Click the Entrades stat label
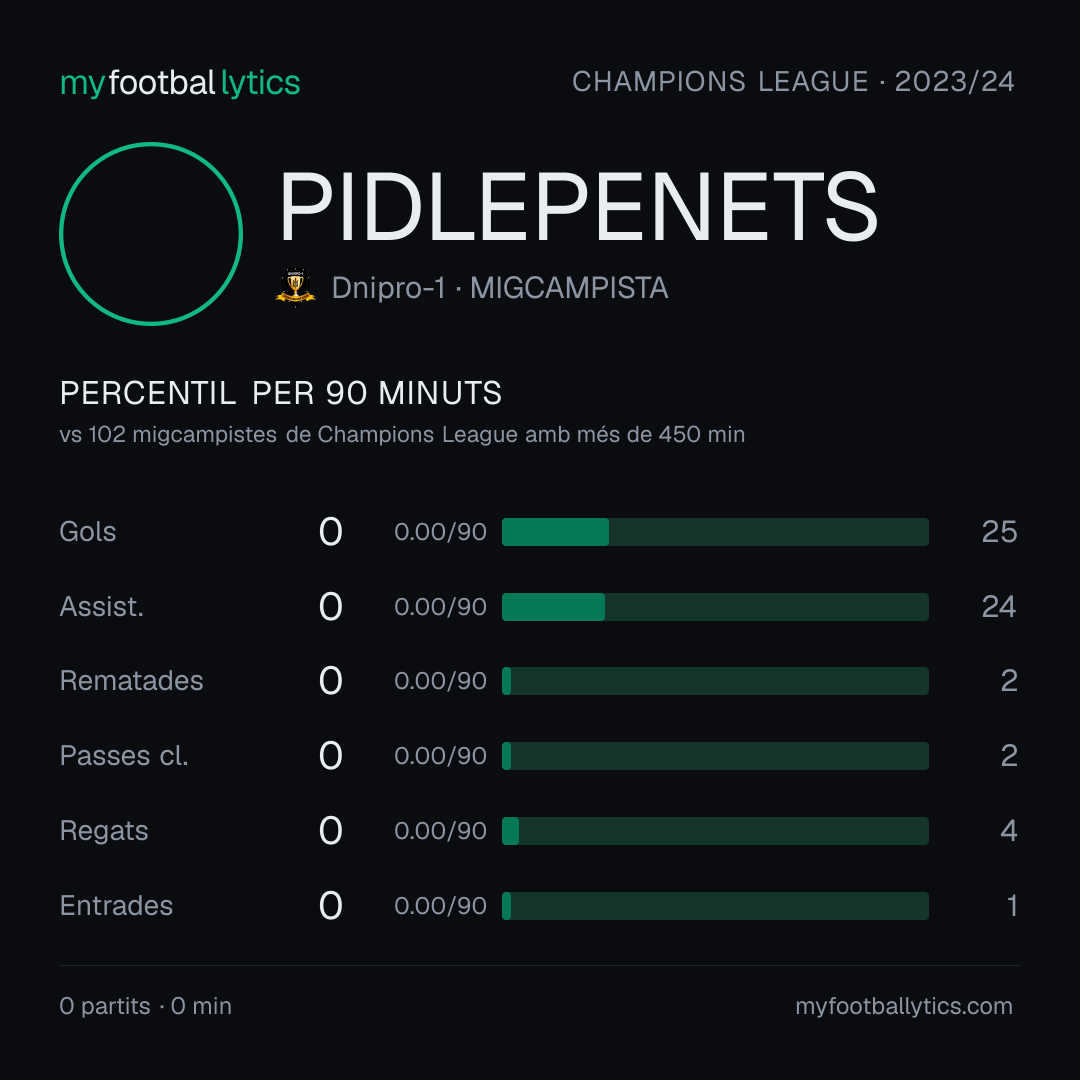 pos(116,906)
